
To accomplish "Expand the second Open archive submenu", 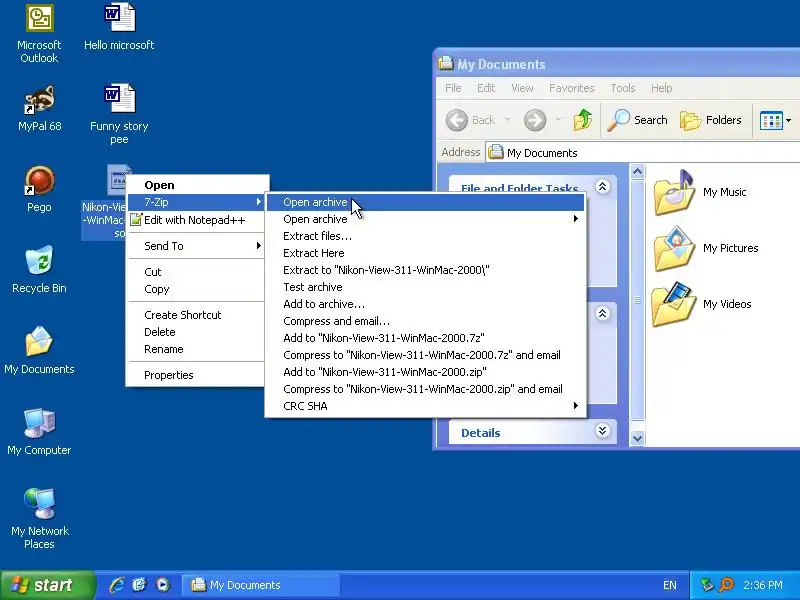I will point(576,219).
